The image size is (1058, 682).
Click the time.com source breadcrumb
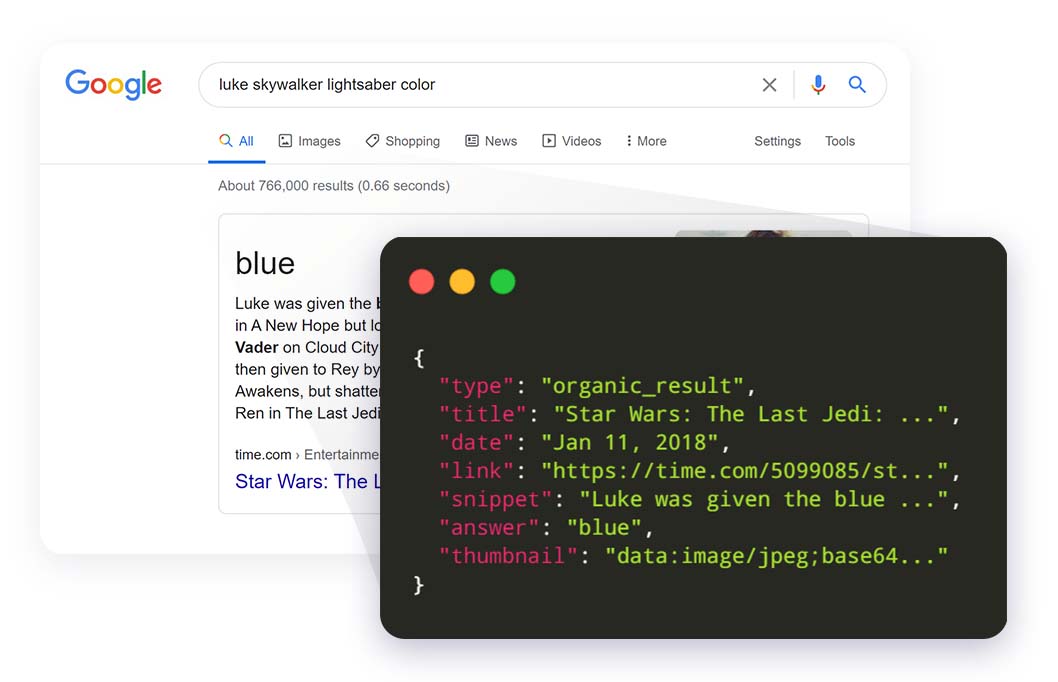tap(264, 454)
